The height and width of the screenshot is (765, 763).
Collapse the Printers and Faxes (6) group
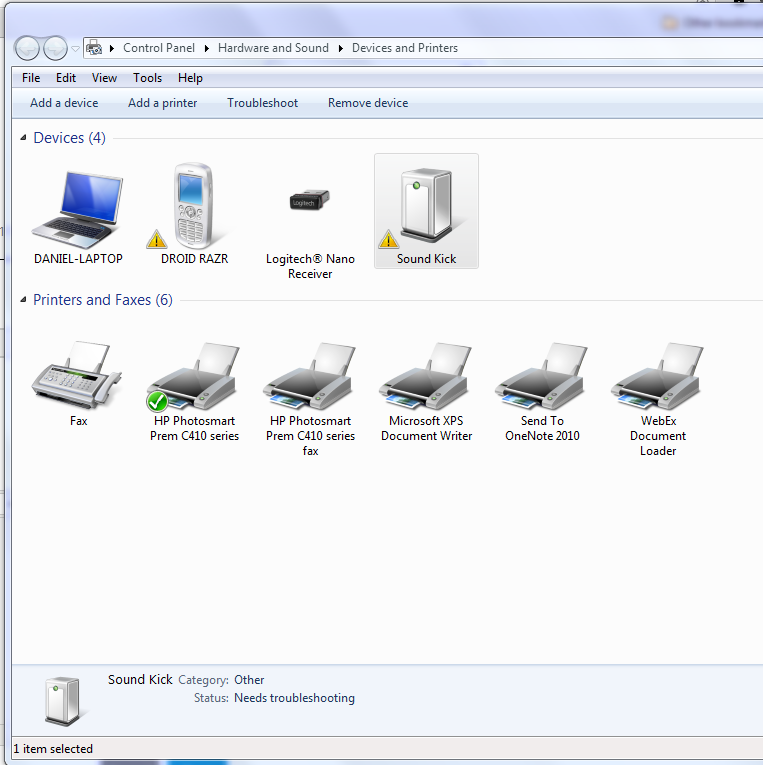point(24,300)
